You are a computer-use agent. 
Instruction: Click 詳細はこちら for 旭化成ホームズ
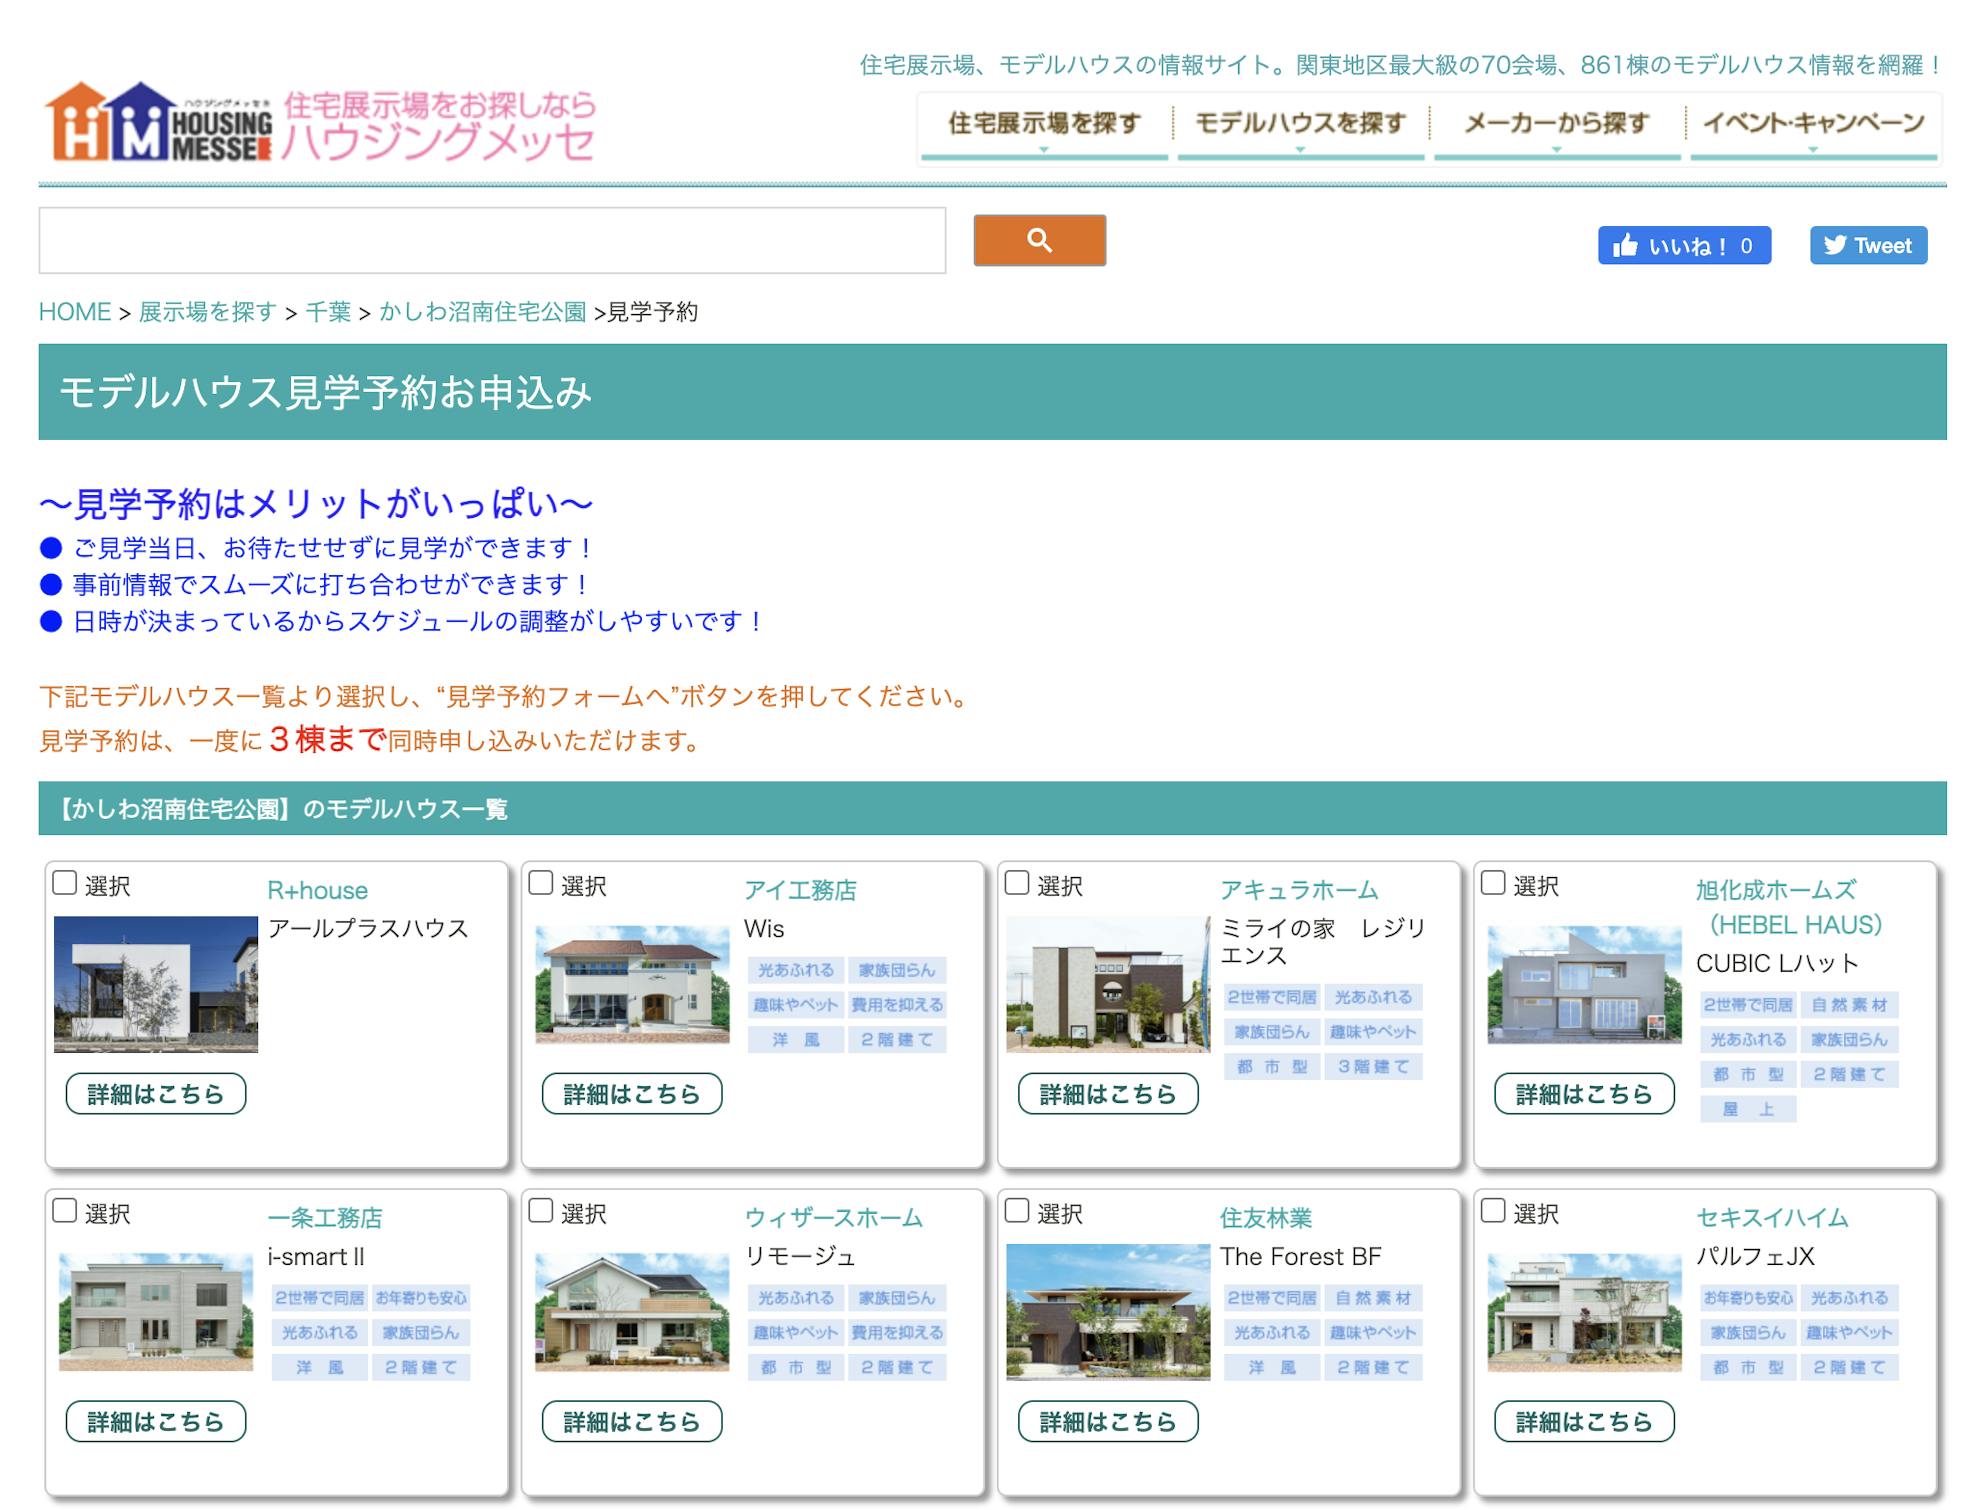pos(1584,1094)
